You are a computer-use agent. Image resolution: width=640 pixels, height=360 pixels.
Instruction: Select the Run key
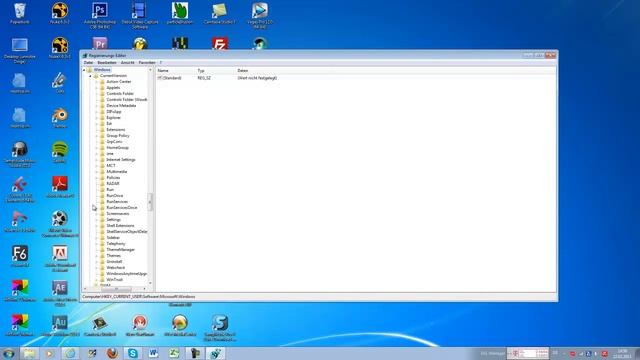(x=110, y=189)
